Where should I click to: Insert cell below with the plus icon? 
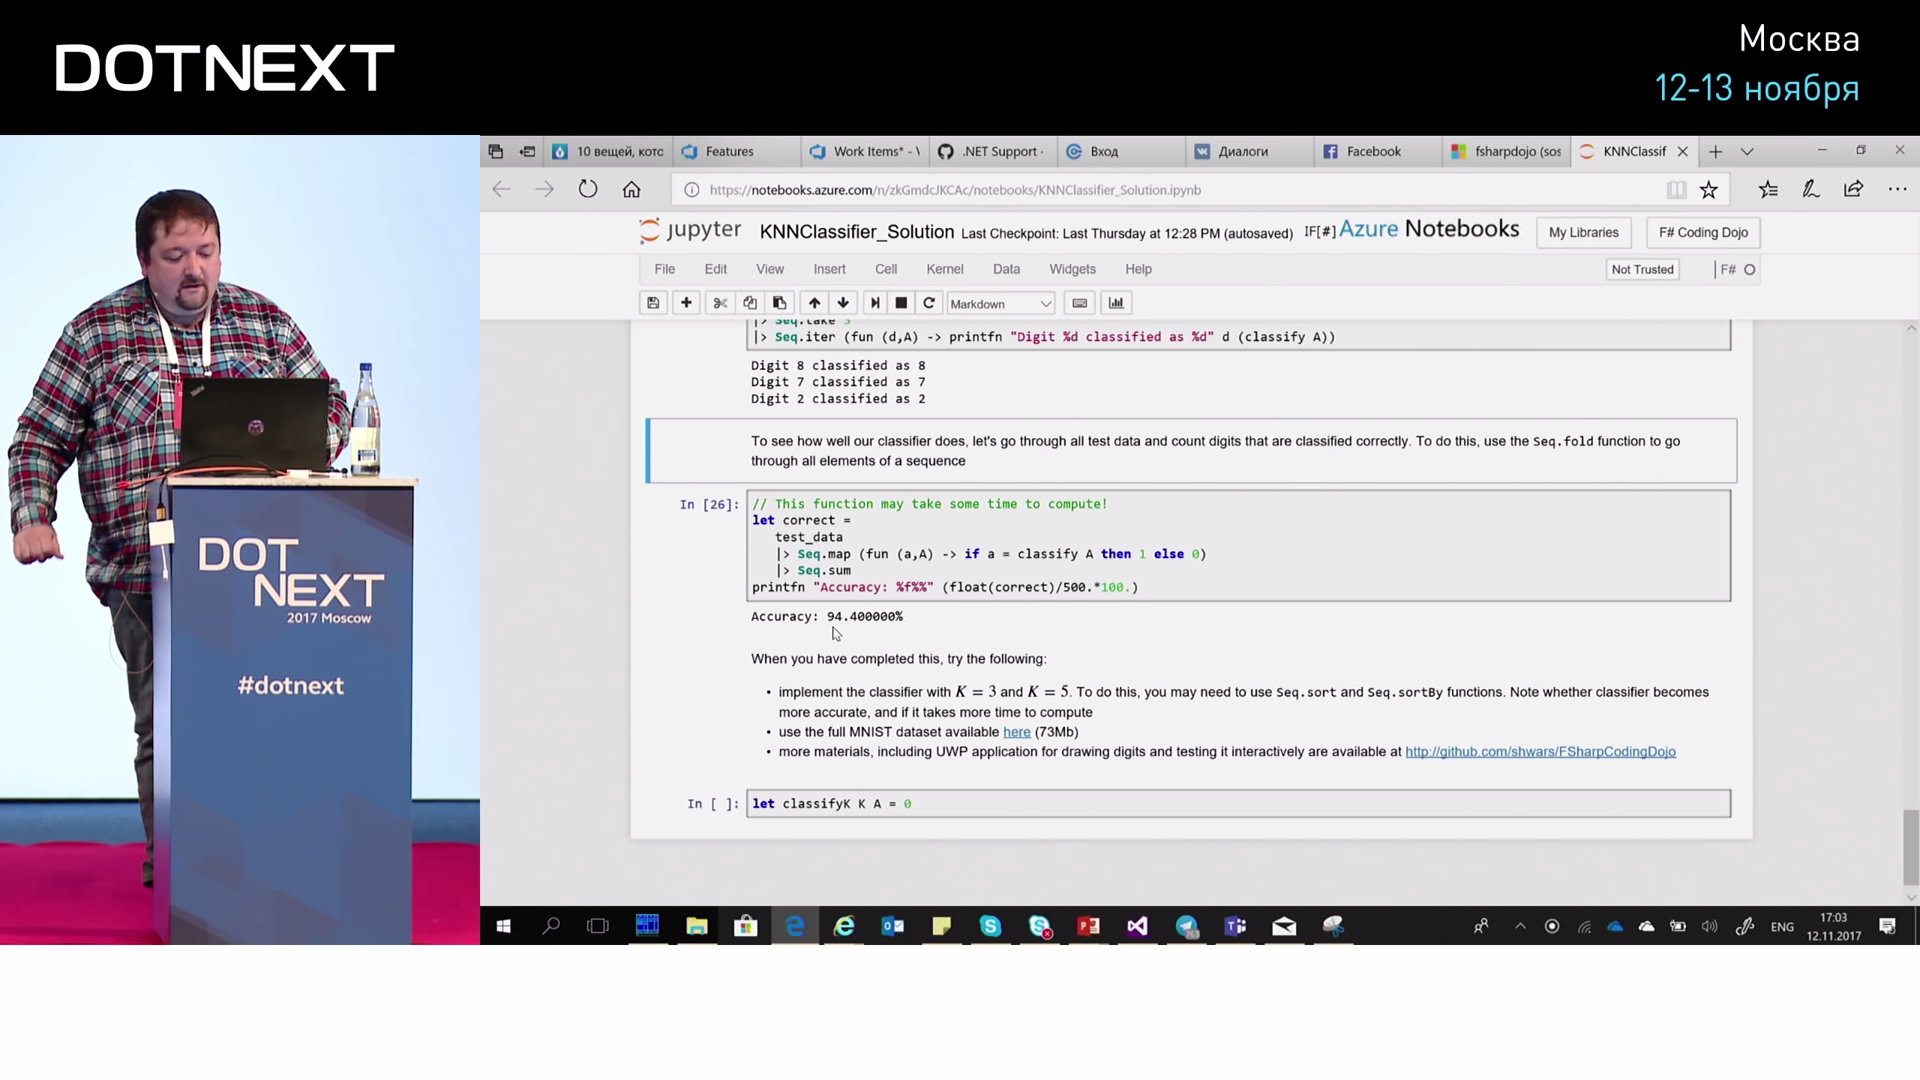click(x=686, y=303)
